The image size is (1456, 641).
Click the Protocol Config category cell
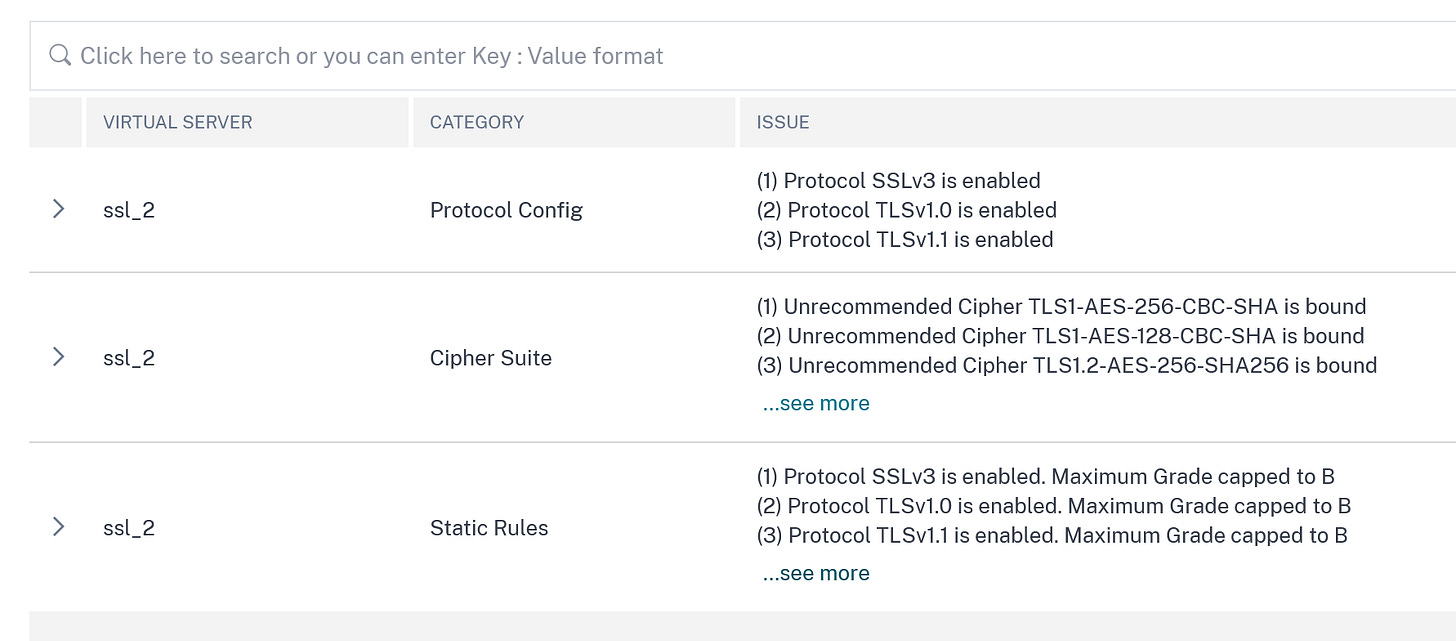click(506, 211)
